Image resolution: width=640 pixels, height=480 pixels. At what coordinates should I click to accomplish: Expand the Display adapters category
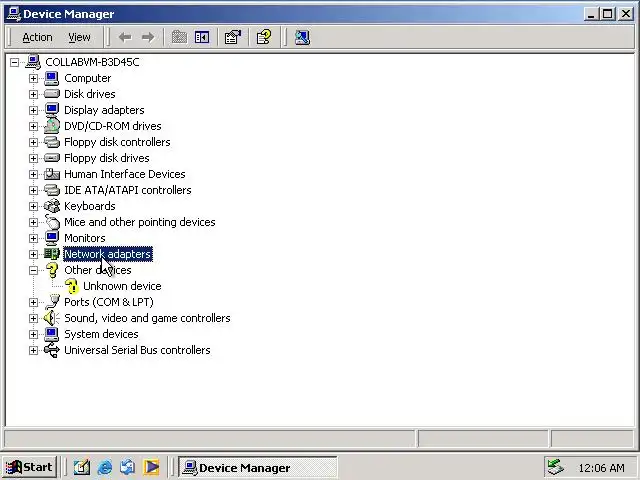33,110
